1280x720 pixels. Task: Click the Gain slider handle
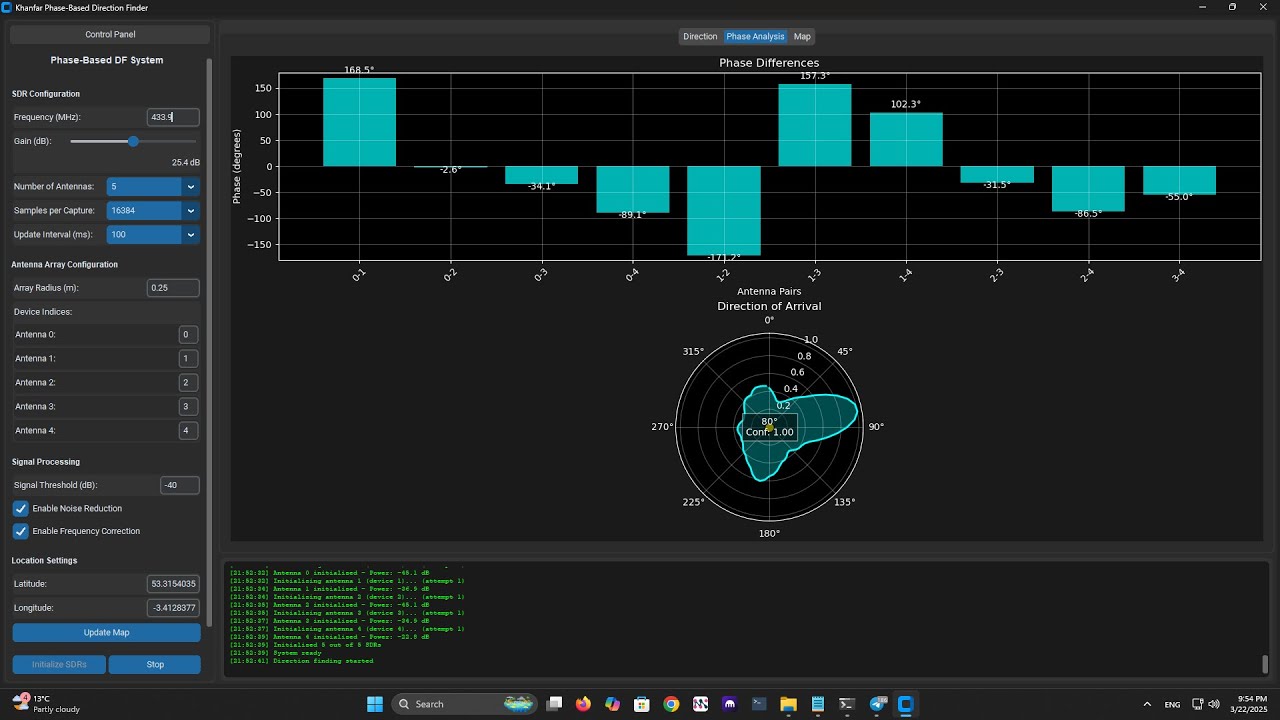coord(133,141)
